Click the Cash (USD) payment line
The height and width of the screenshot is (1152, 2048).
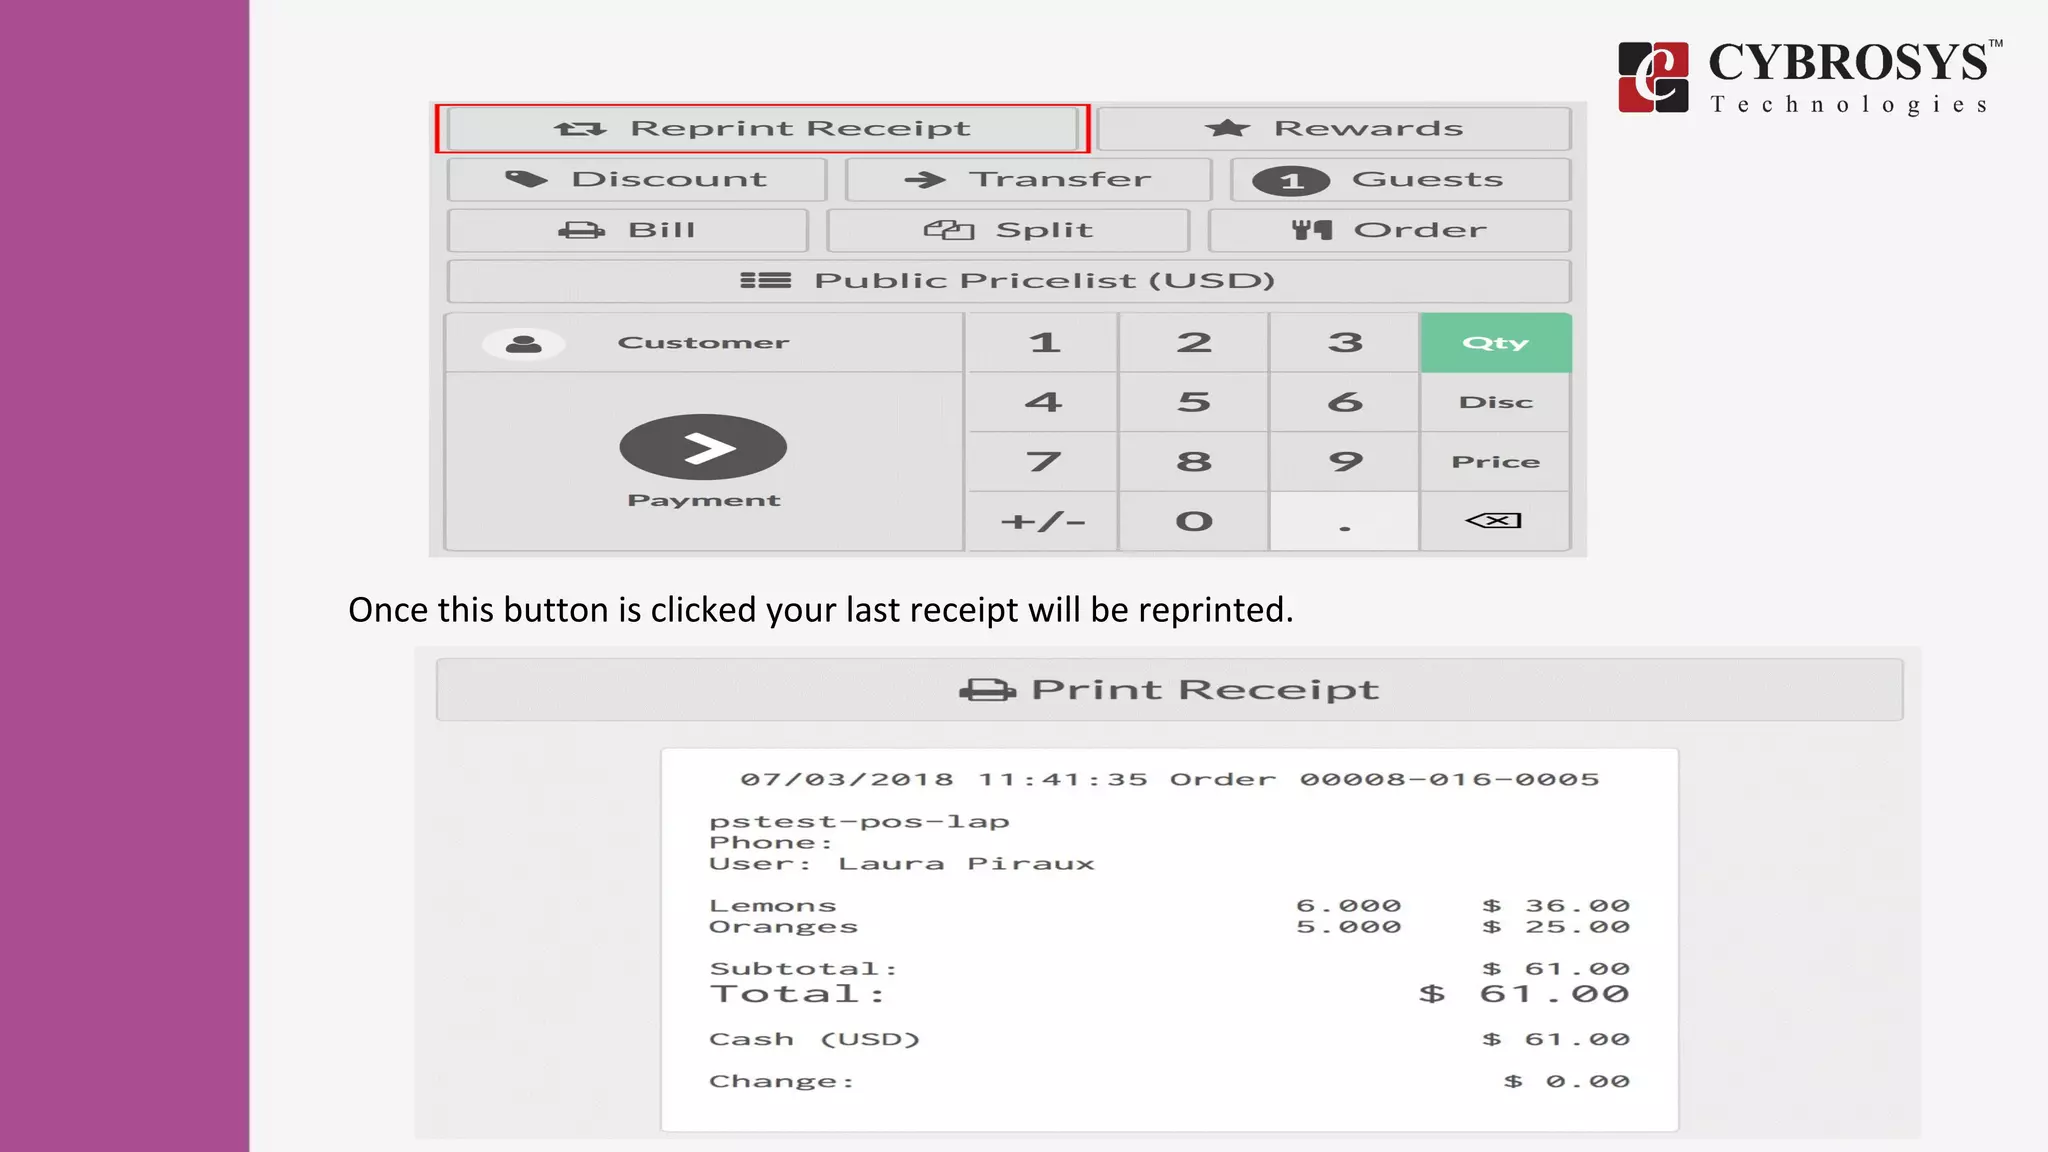1169,1040
